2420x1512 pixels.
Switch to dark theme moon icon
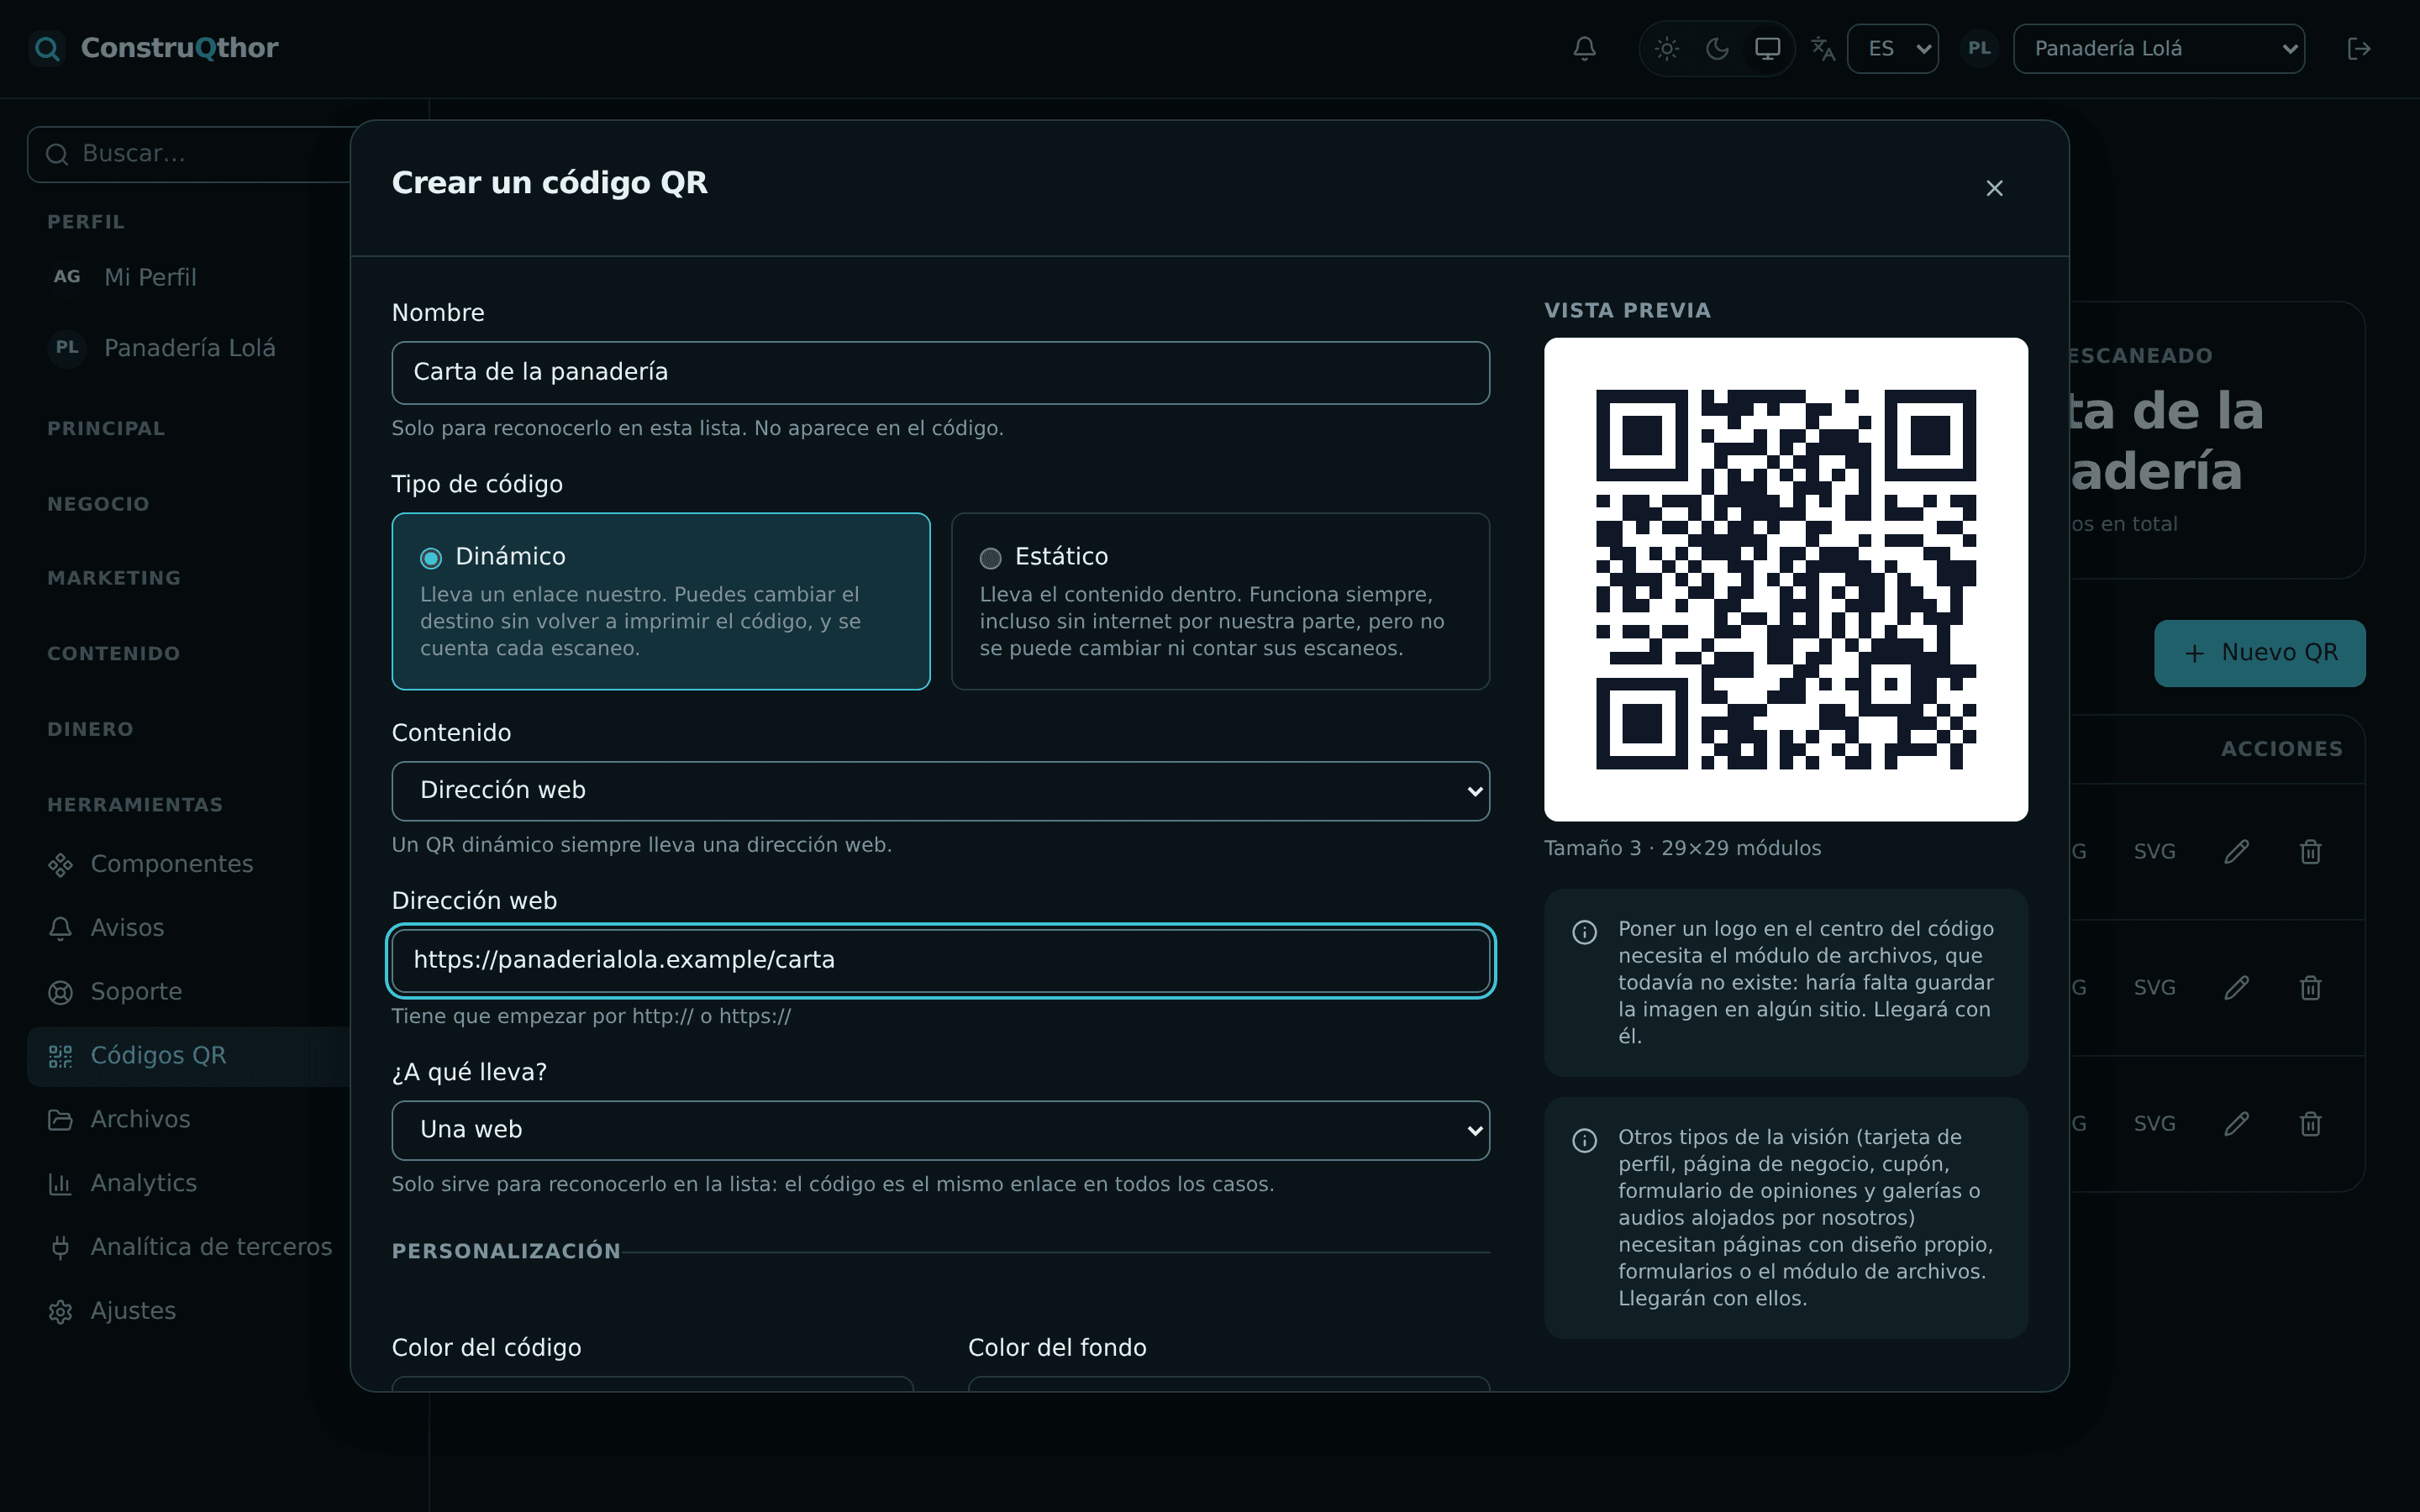click(x=1717, y=48)
